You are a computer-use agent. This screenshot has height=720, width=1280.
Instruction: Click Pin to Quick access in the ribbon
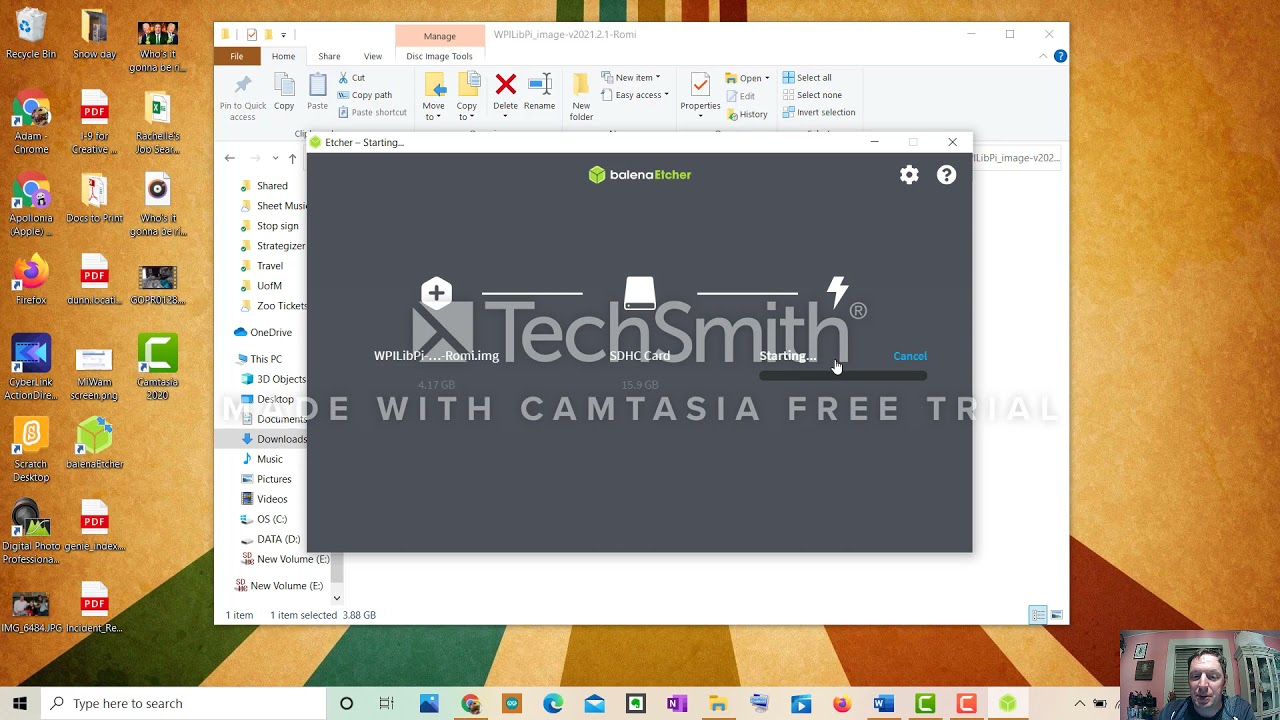(x=242, y=97)
